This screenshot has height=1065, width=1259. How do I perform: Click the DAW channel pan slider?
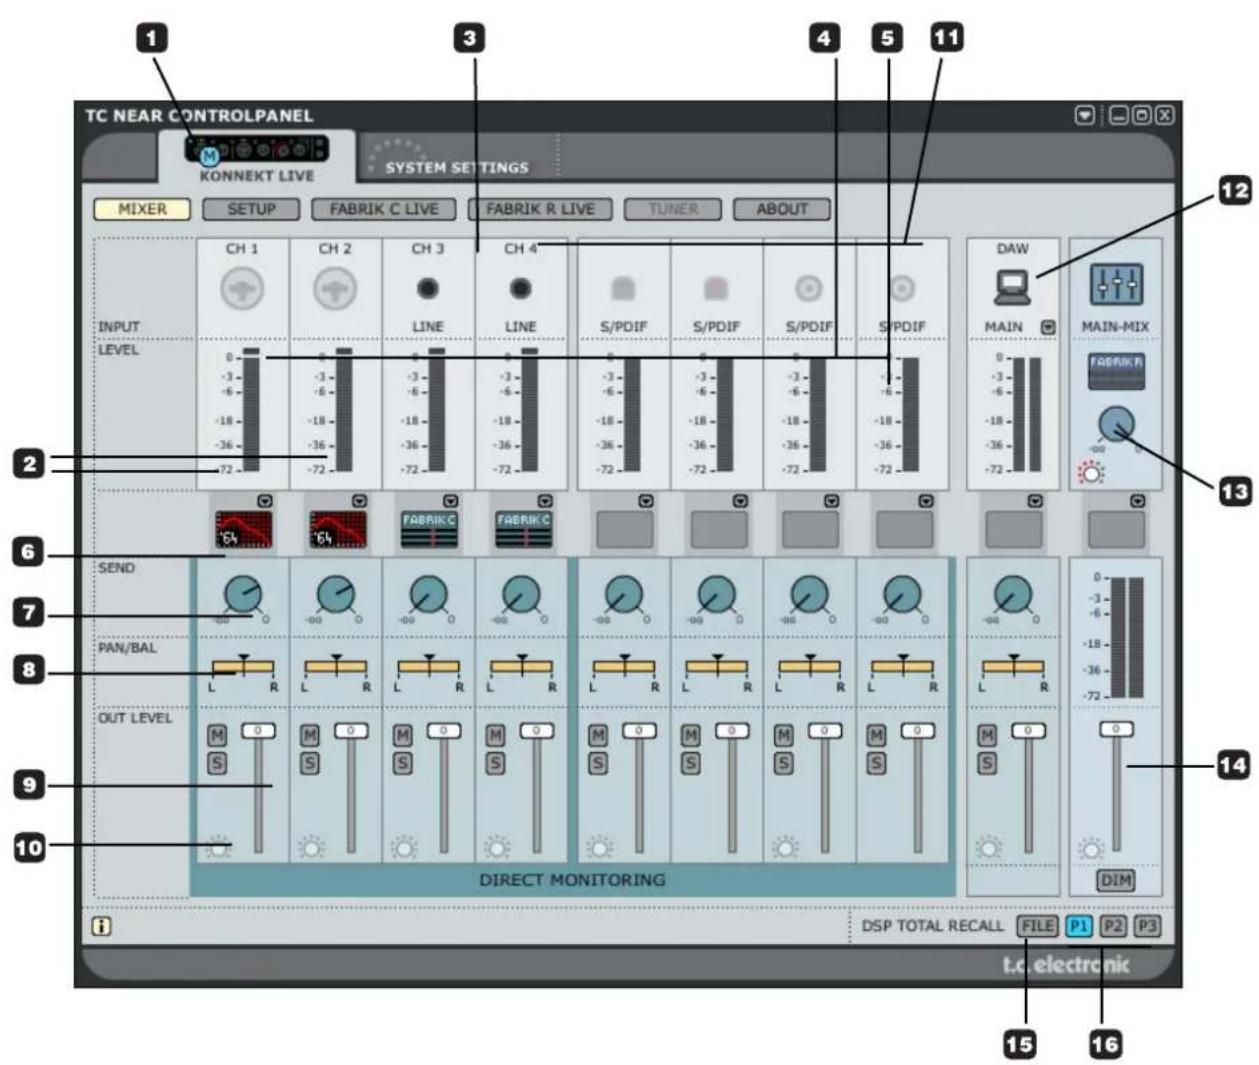1013,666
